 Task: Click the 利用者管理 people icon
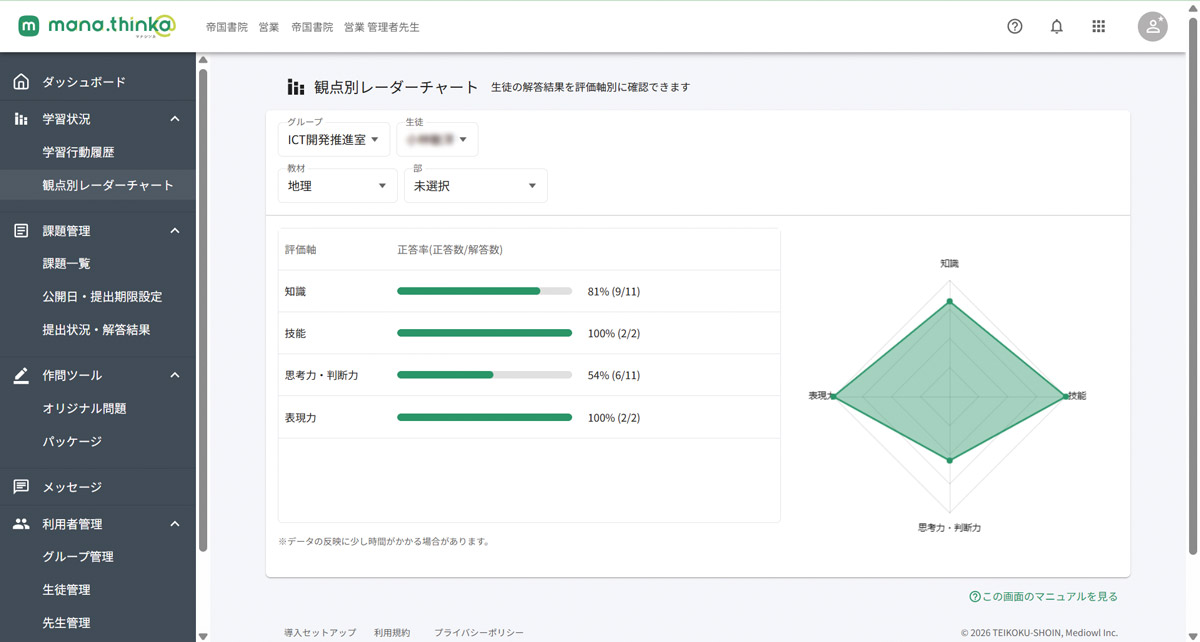point(21,524)
